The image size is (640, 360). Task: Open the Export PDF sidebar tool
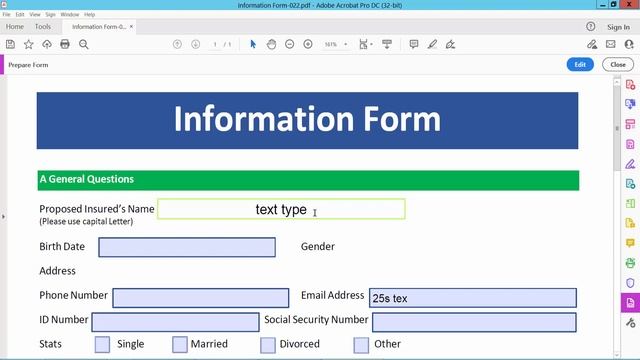click(630, 104)
